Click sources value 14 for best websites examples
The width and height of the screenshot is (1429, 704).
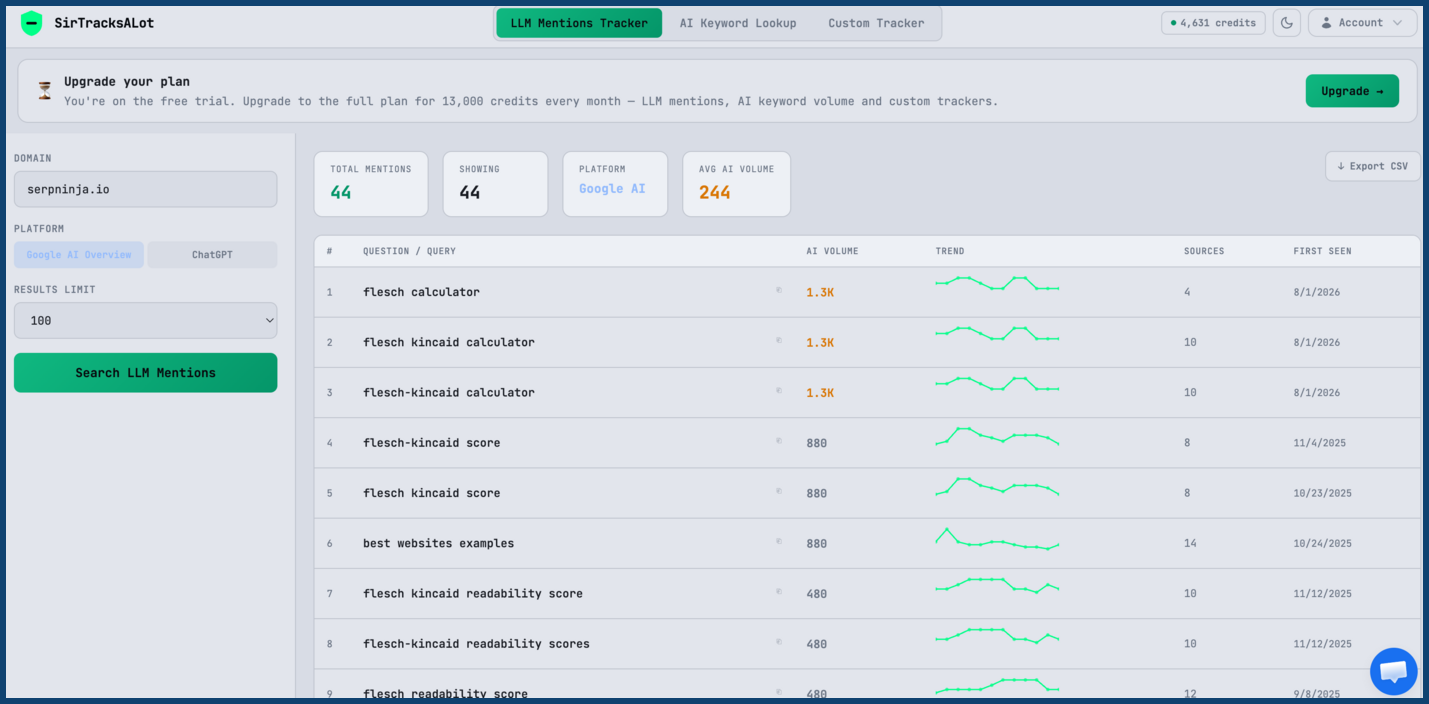pos(1190,543)
